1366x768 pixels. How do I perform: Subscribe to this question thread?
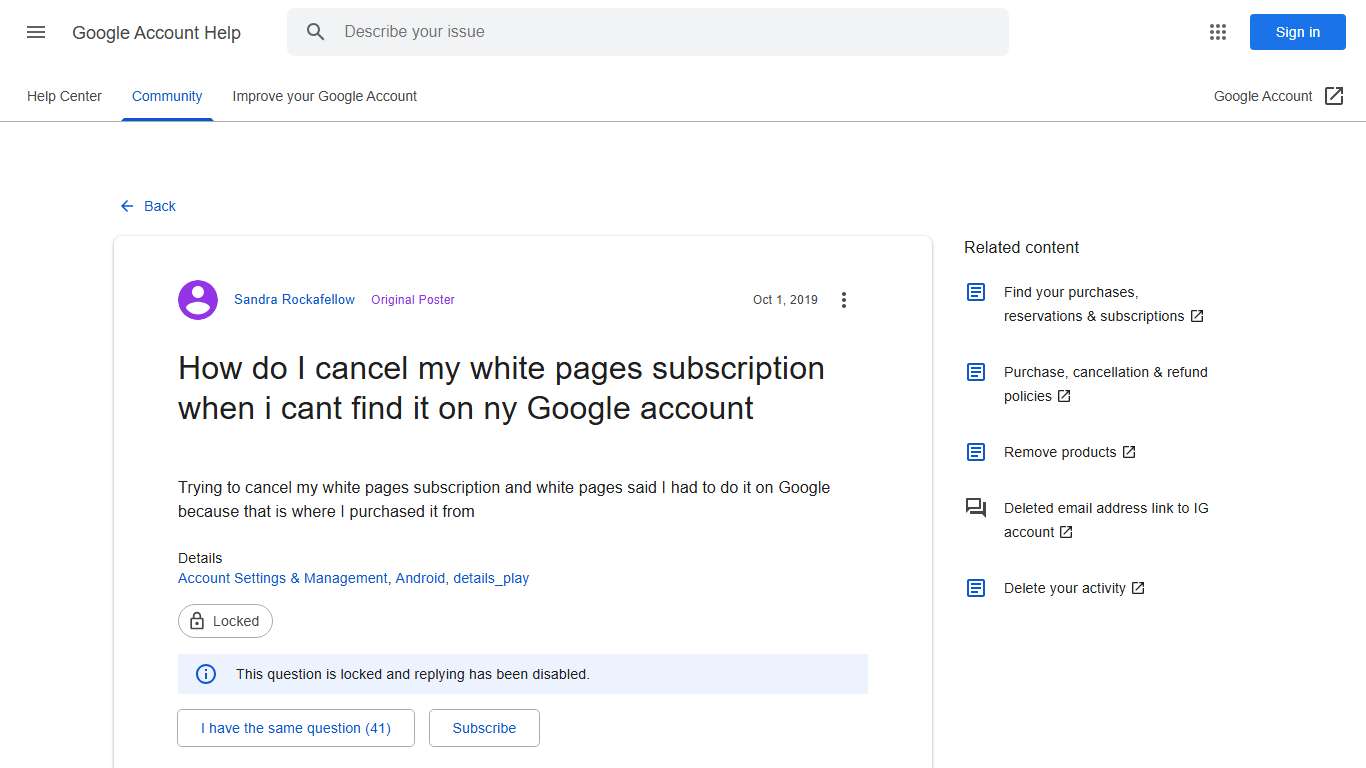(484, 728)
